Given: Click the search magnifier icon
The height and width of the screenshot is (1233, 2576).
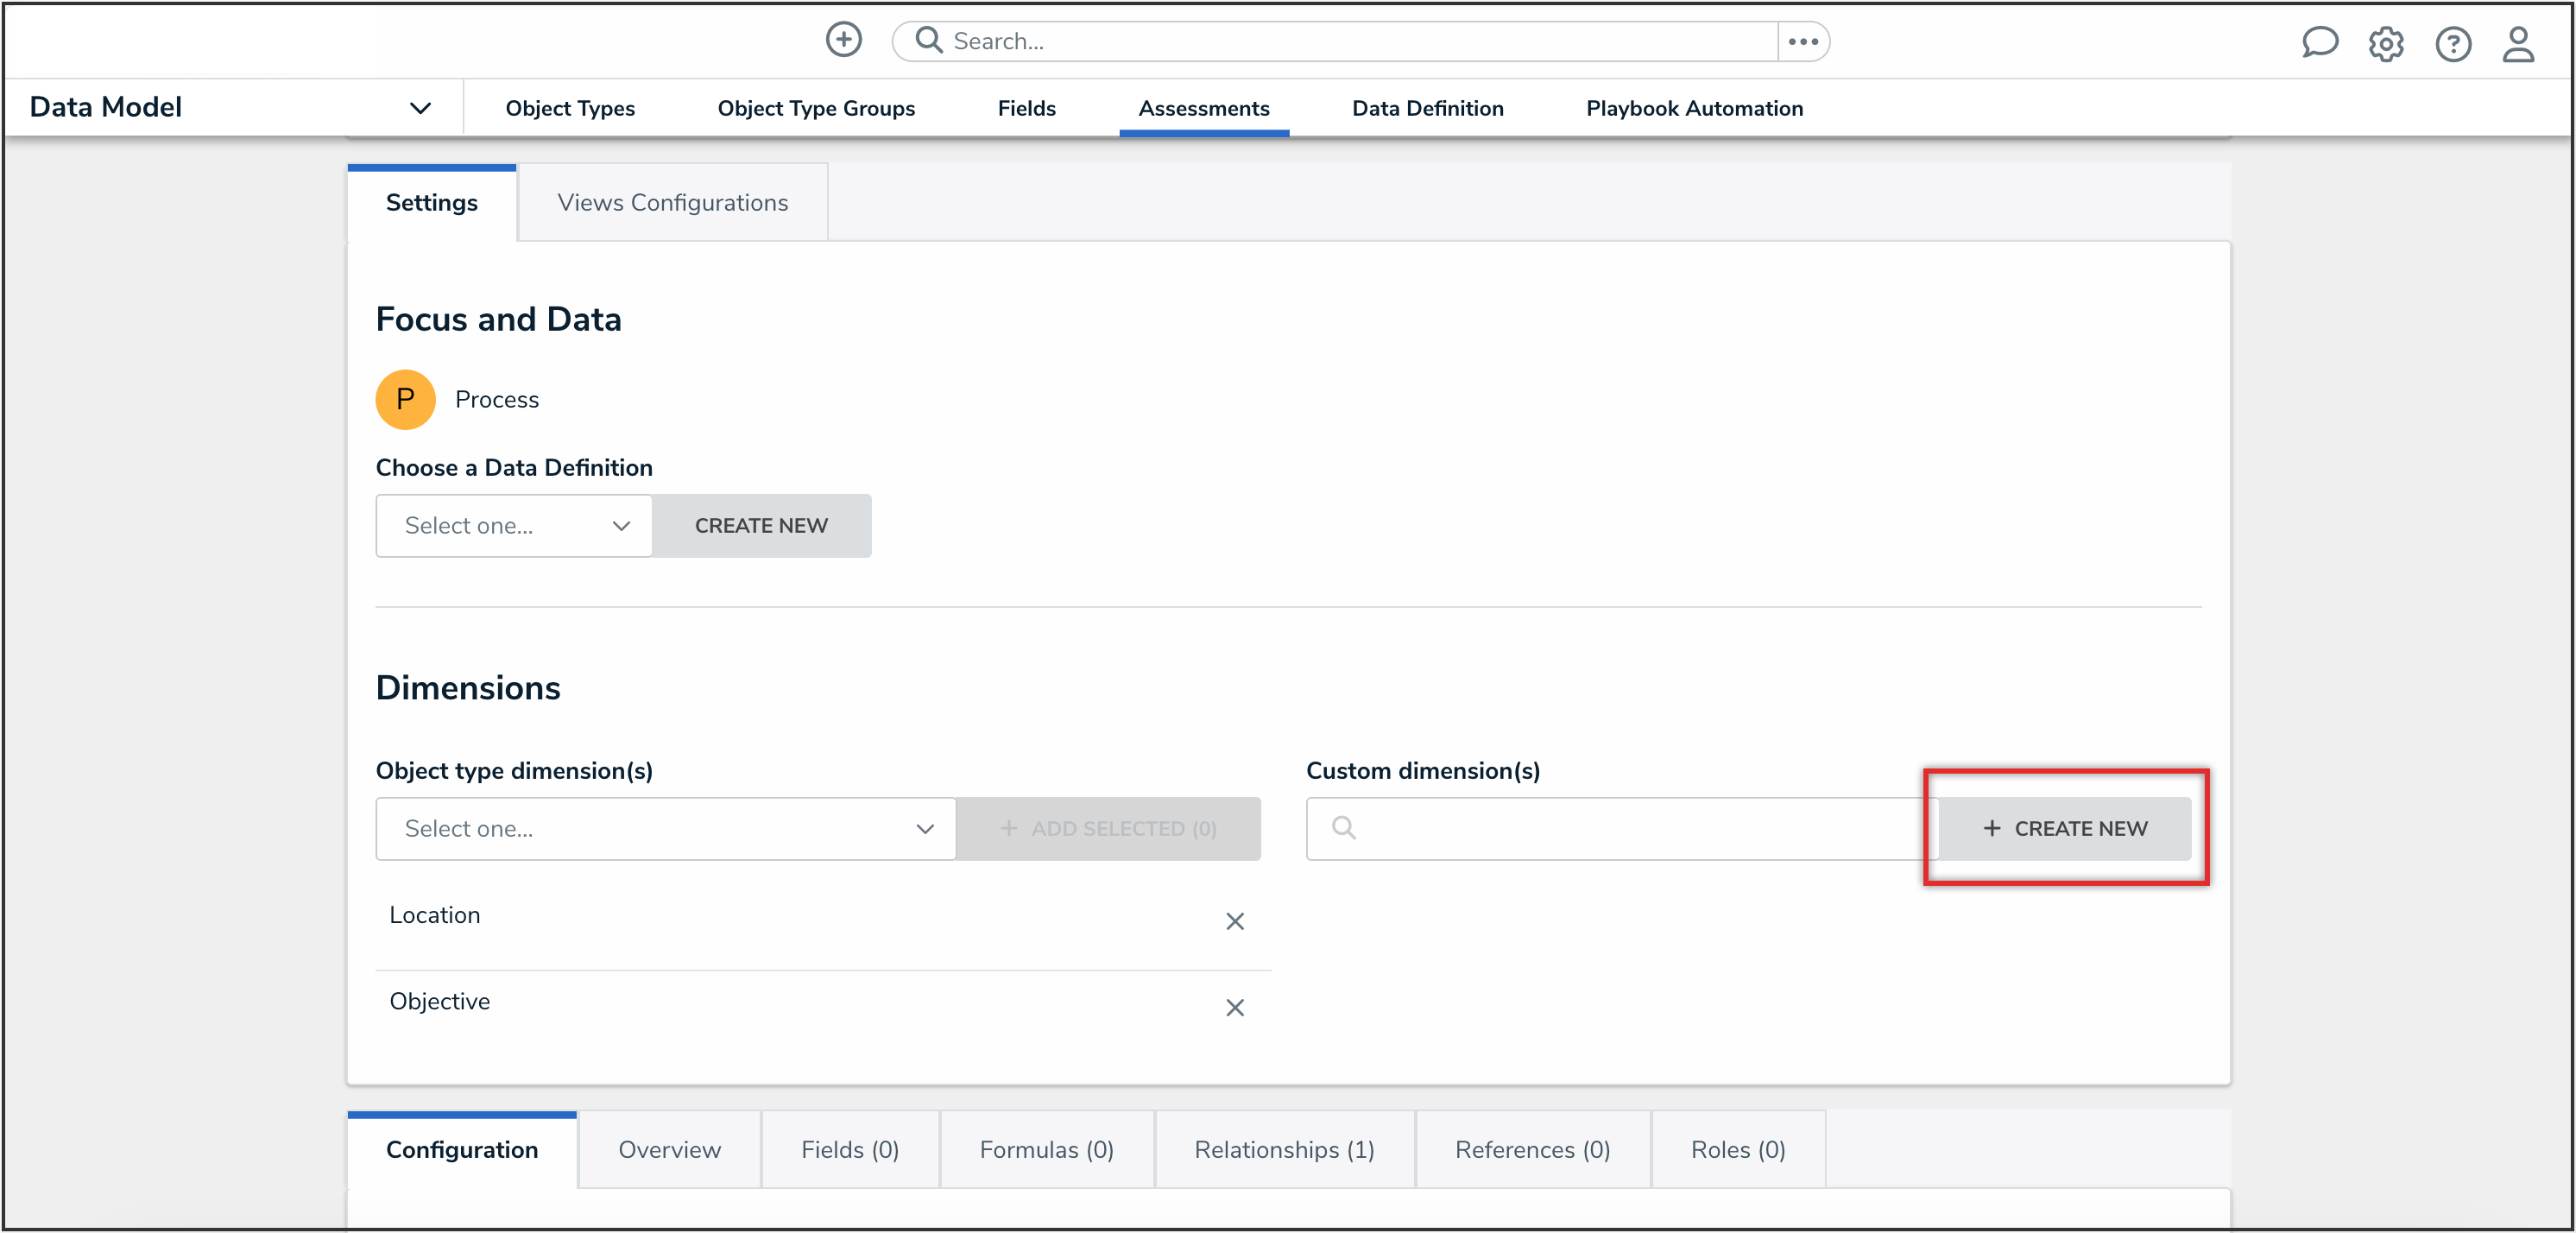Looking at the screenshot, I should 928,40.
